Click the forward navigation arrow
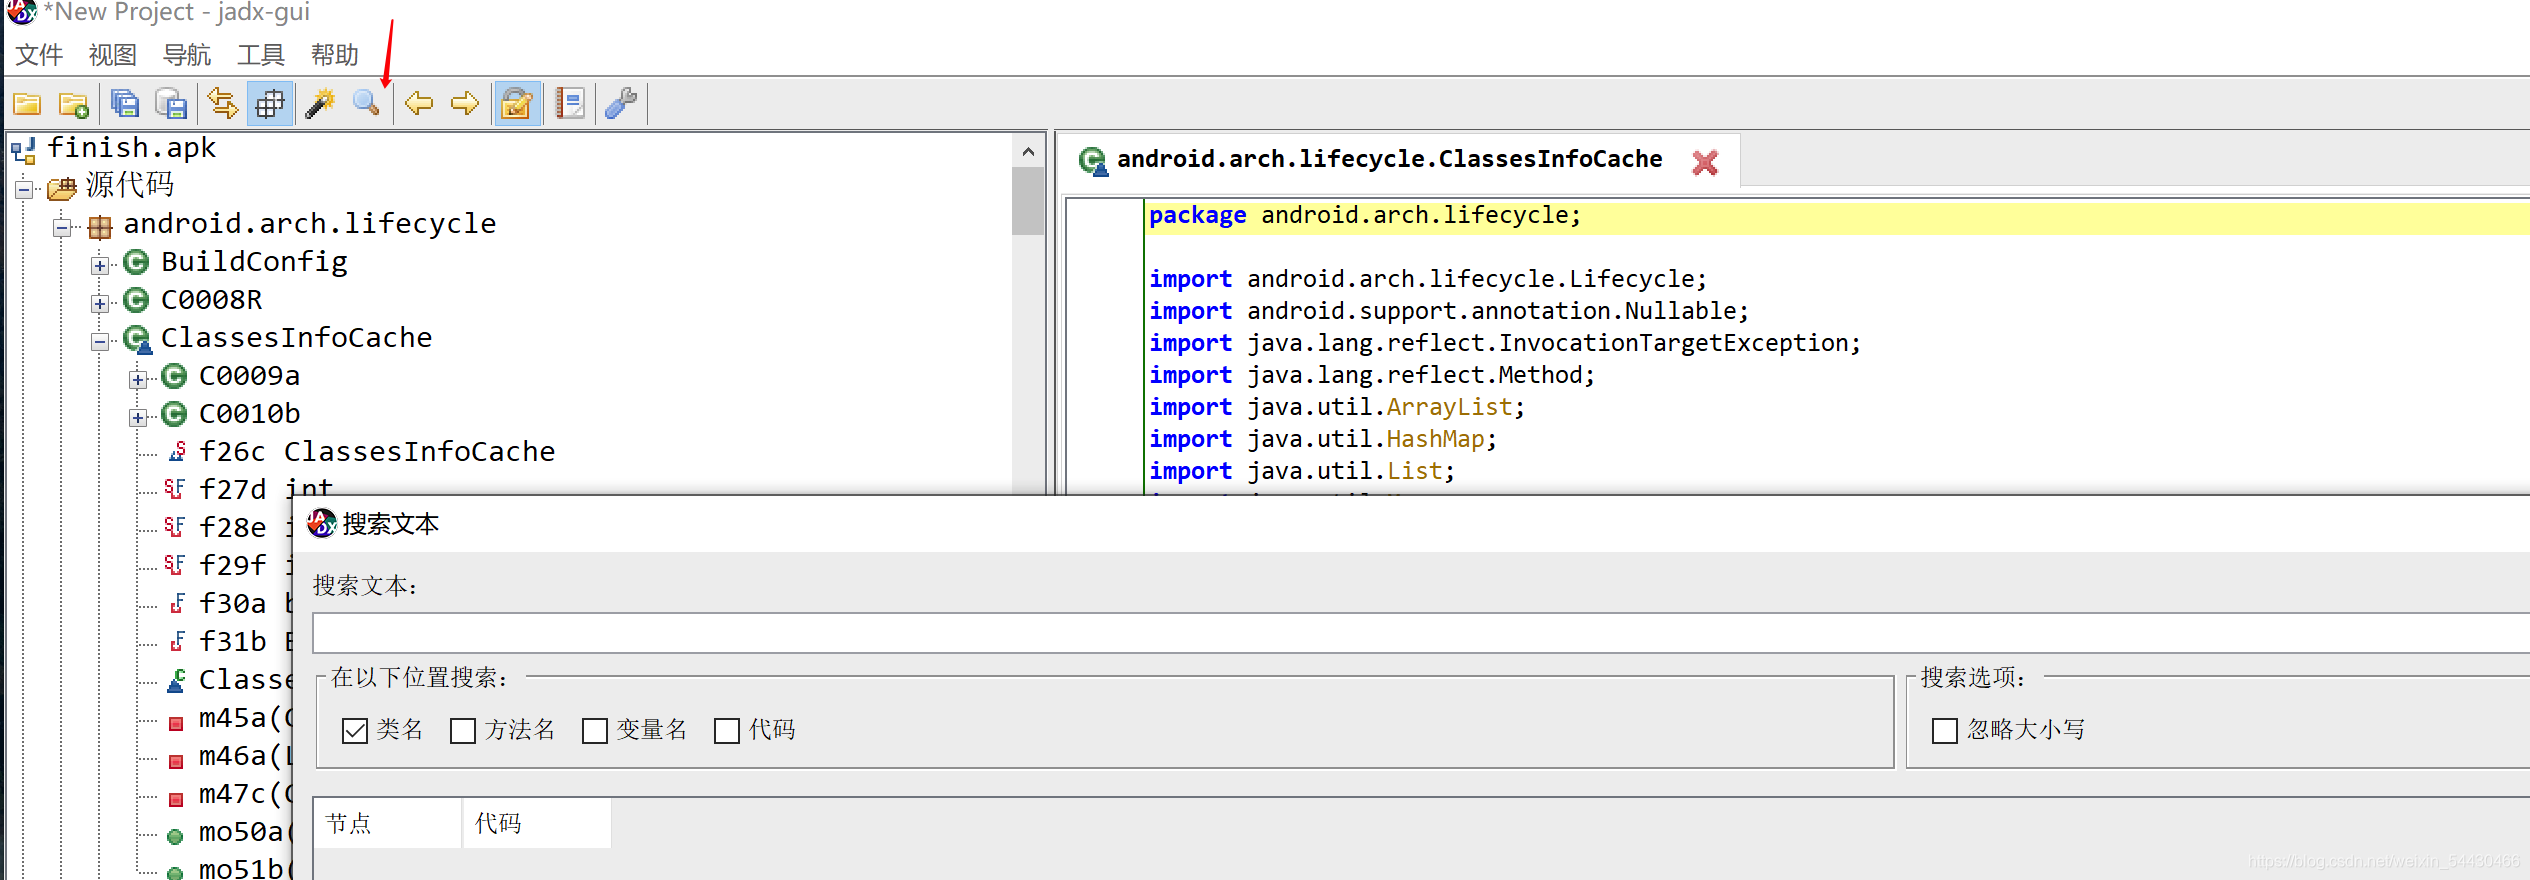The height and width of the screenshot is (880, 2530). coord(465,103)
